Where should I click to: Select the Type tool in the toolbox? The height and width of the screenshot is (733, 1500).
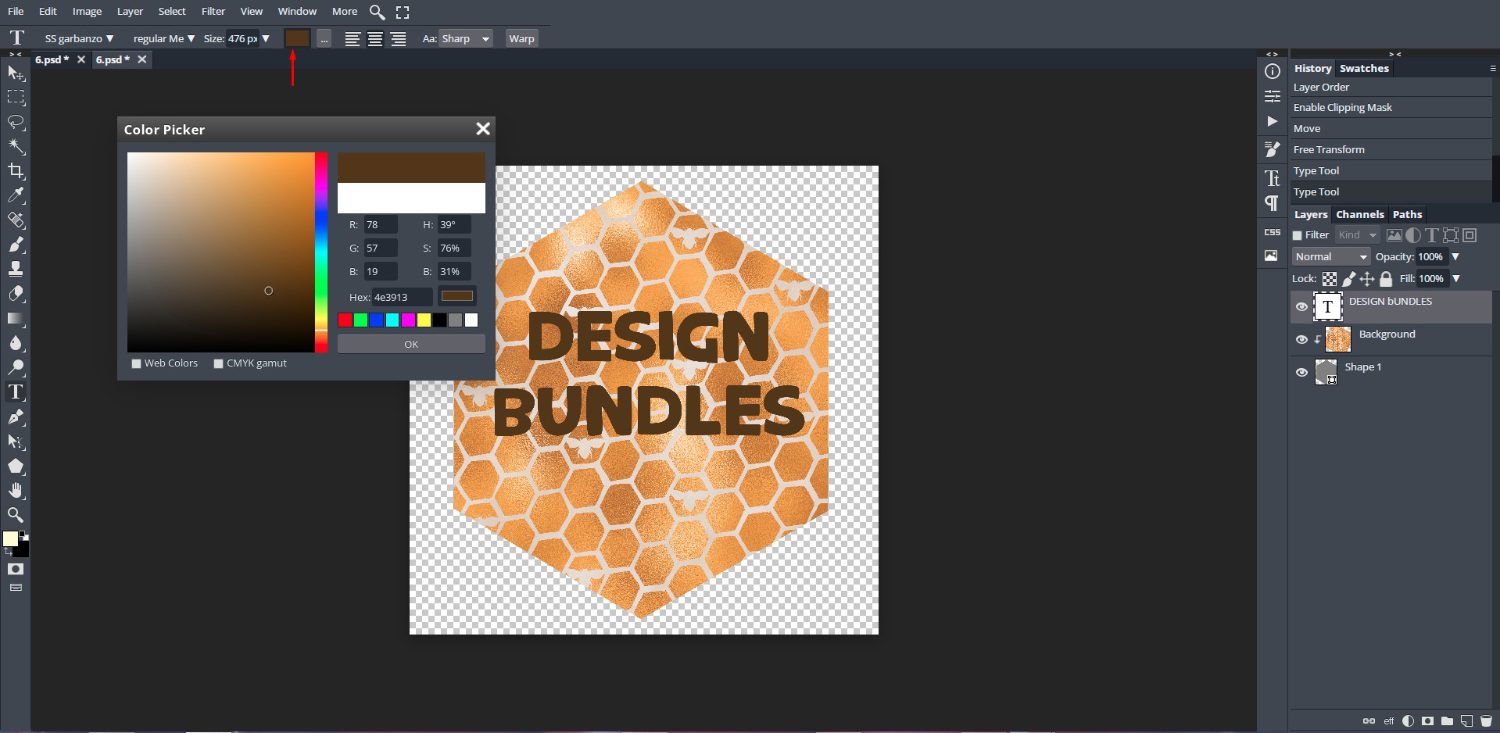click(16, 392)
